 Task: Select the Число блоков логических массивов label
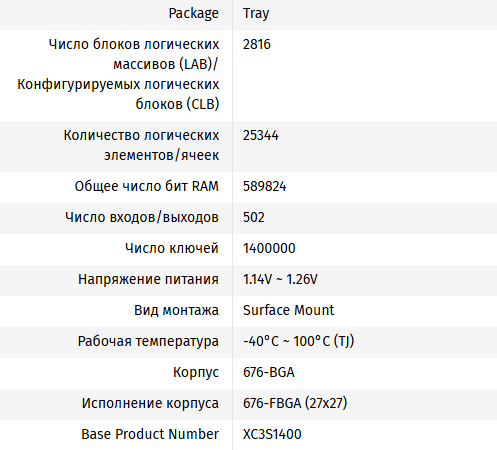tap(118, 74)
